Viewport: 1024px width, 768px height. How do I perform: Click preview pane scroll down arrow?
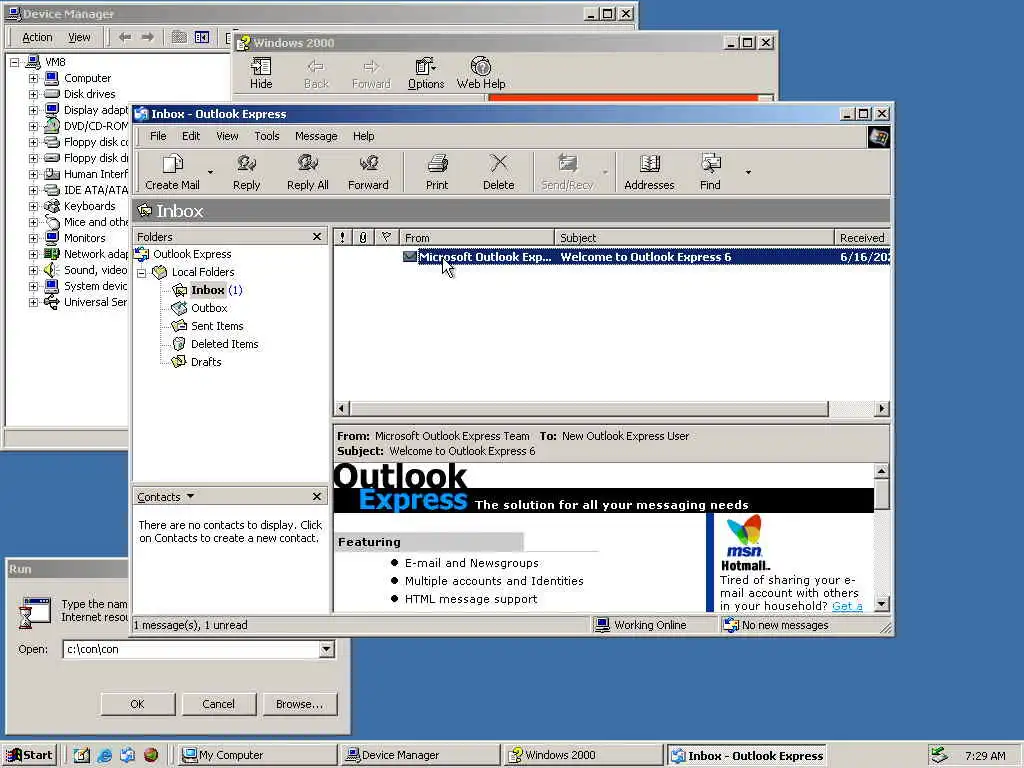tap(882, 603)
